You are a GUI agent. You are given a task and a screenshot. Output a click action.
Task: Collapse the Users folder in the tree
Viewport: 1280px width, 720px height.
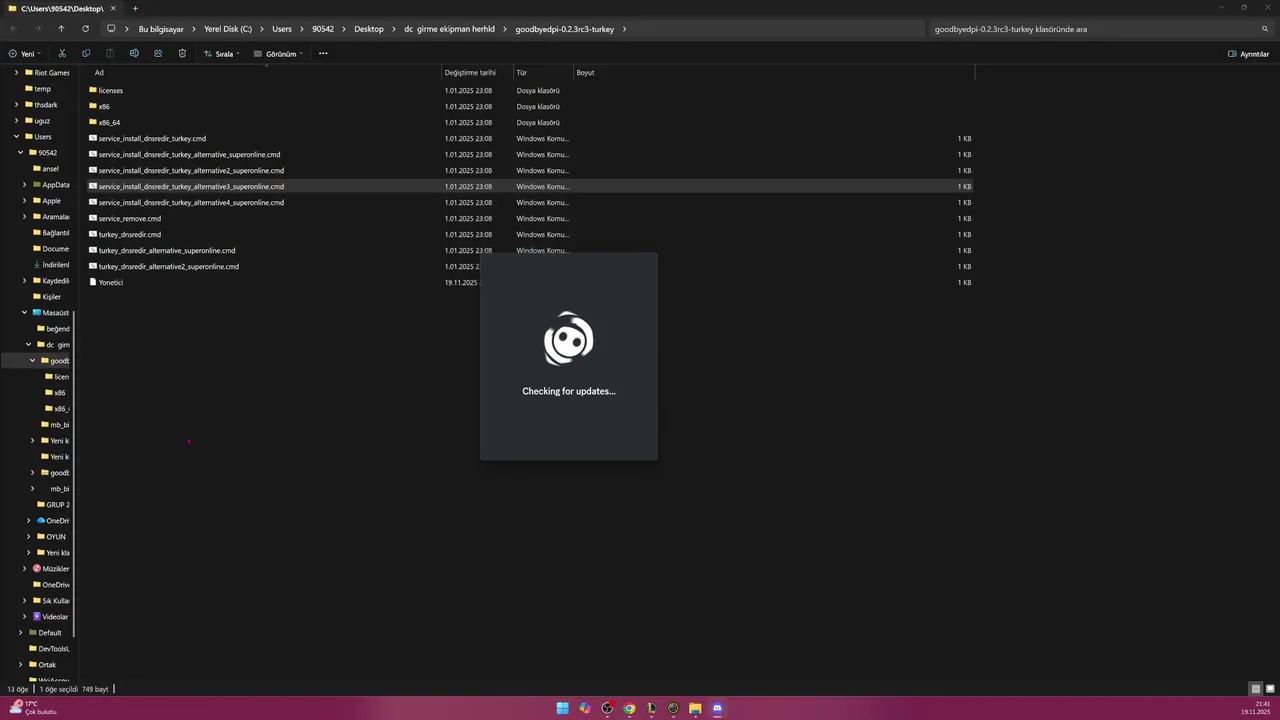(x=16, y=137)
